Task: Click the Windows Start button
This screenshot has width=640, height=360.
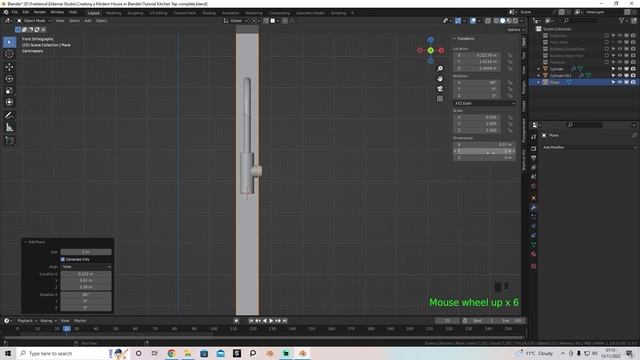Action: pyautogui.click(x=8, y=353)
